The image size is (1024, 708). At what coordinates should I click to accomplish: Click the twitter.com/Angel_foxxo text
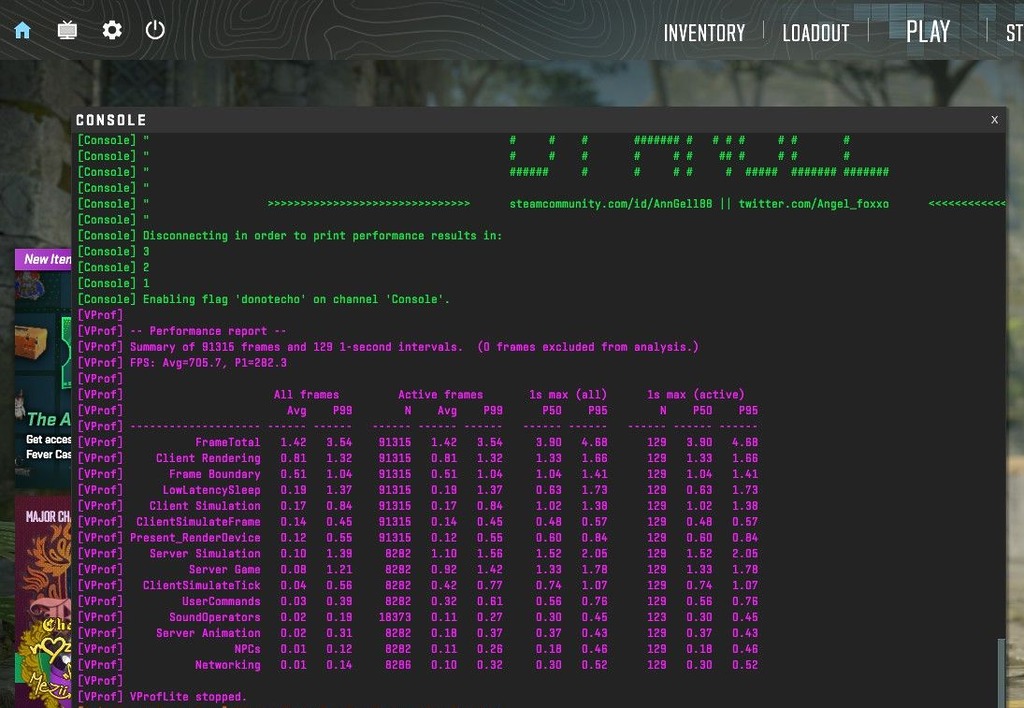point(813,204)
